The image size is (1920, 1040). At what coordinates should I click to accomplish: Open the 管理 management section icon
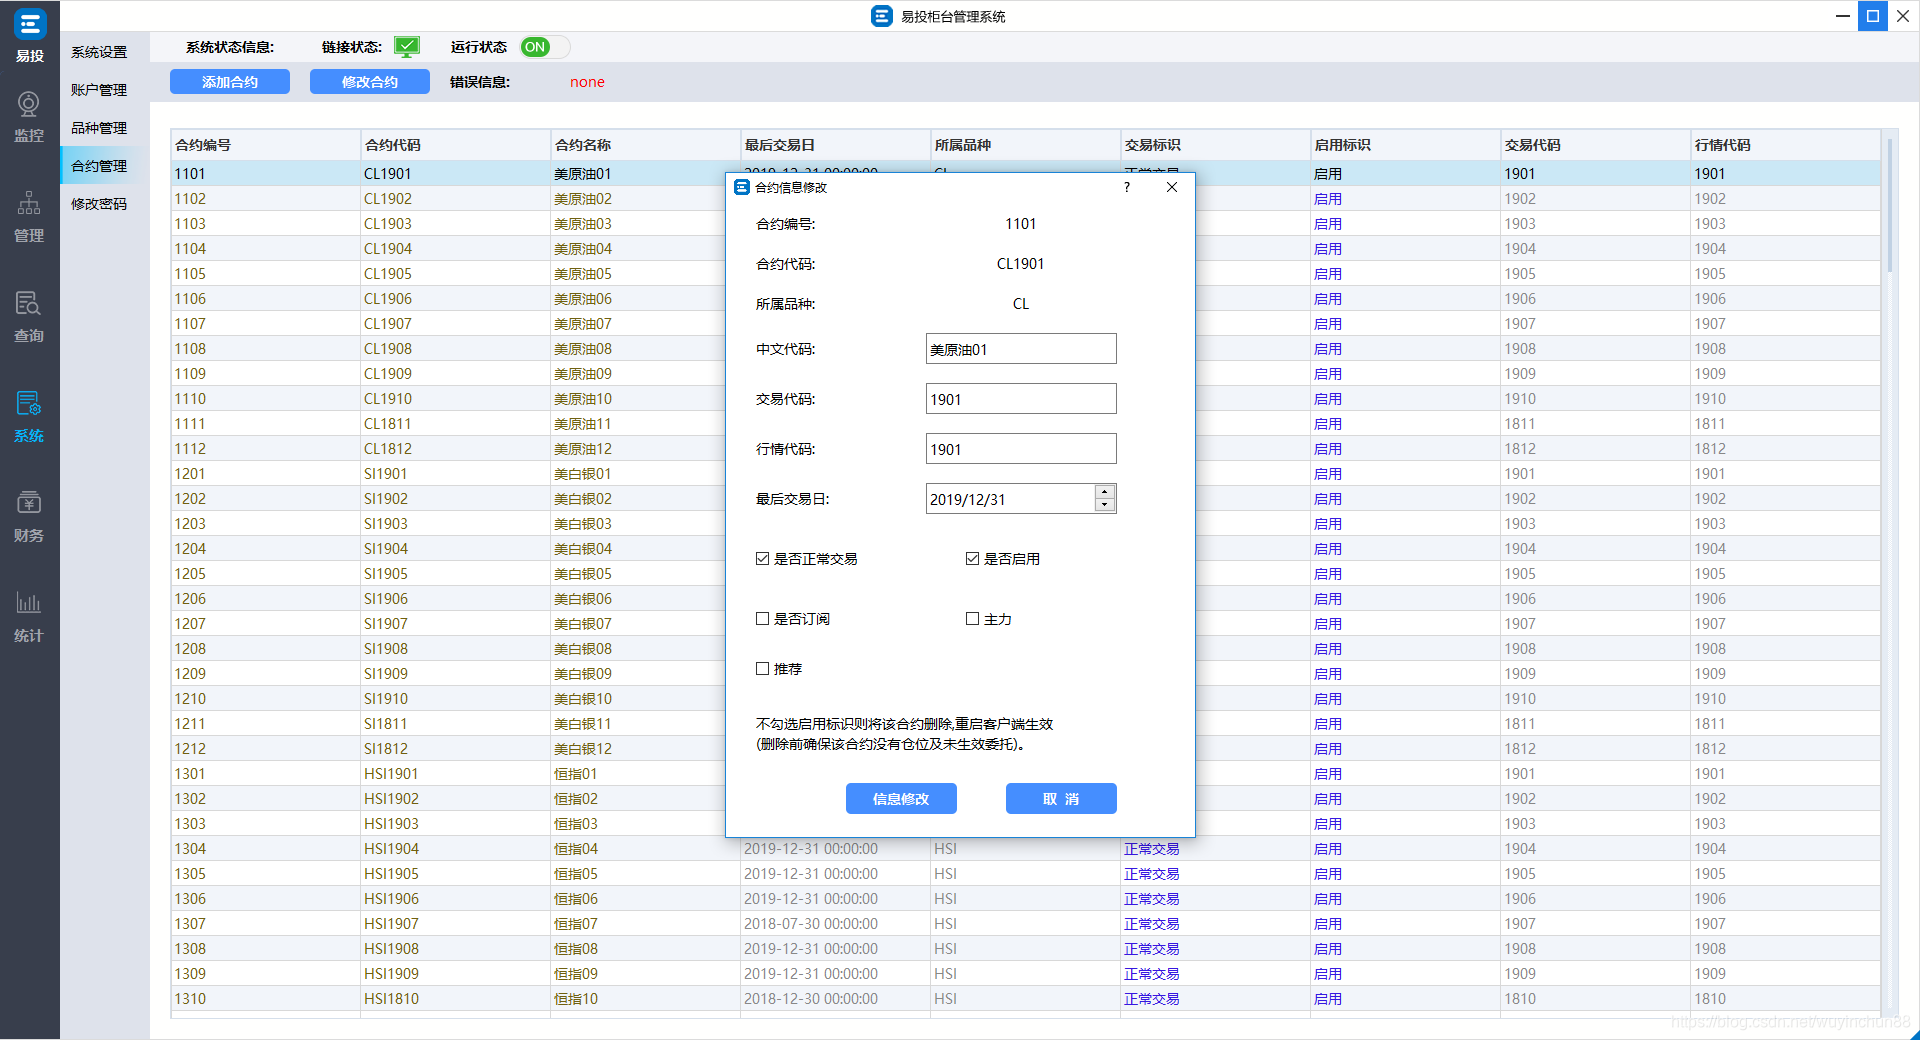pos(29,203)
